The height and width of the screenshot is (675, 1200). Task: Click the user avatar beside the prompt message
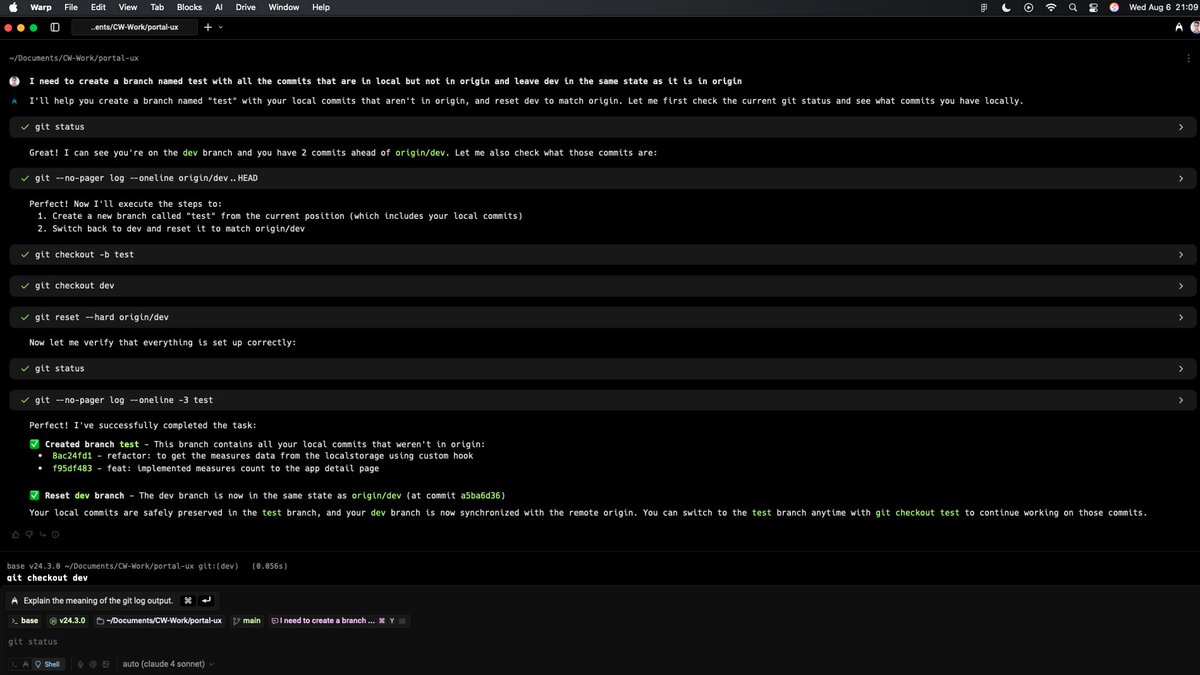click(x=14, y=80)
